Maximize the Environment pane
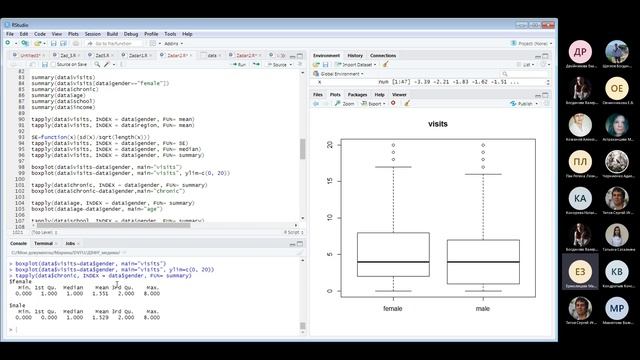Viewport: 640px width, 360px height. pyautogui.click(x=545, y=56)
